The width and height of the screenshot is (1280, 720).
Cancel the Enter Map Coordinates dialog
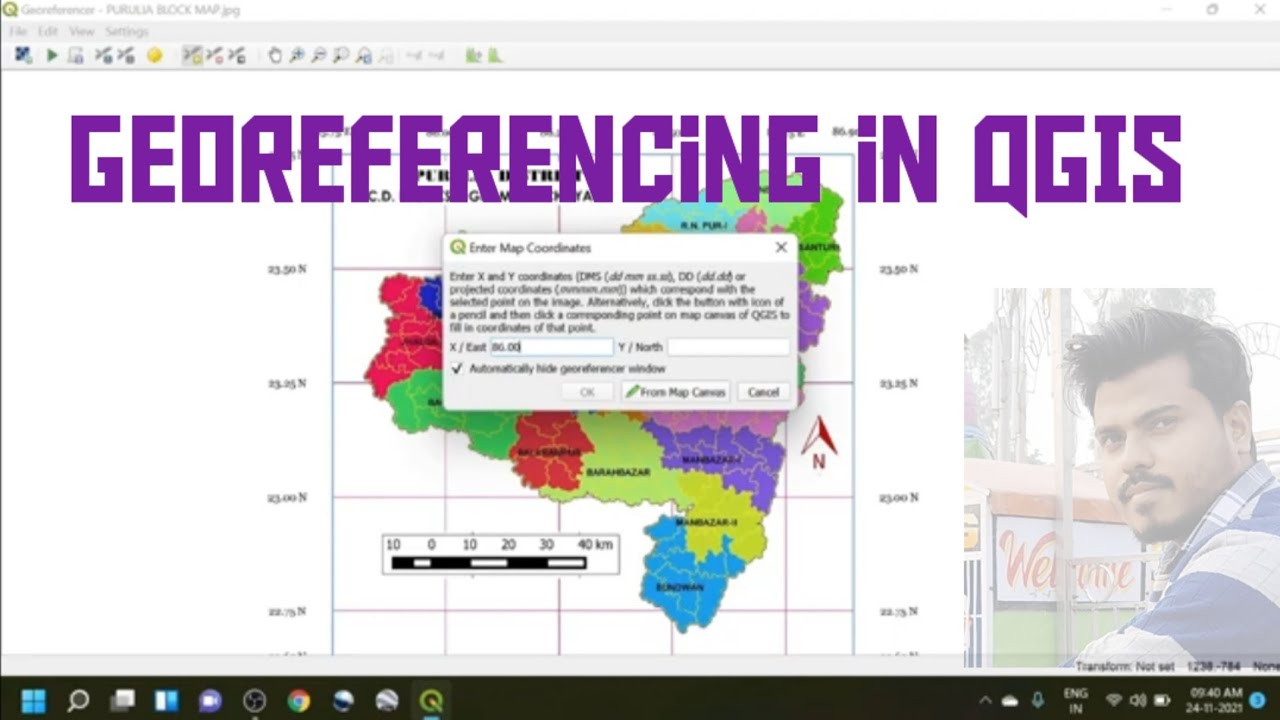pyautogui.click(x=763, y=392)
